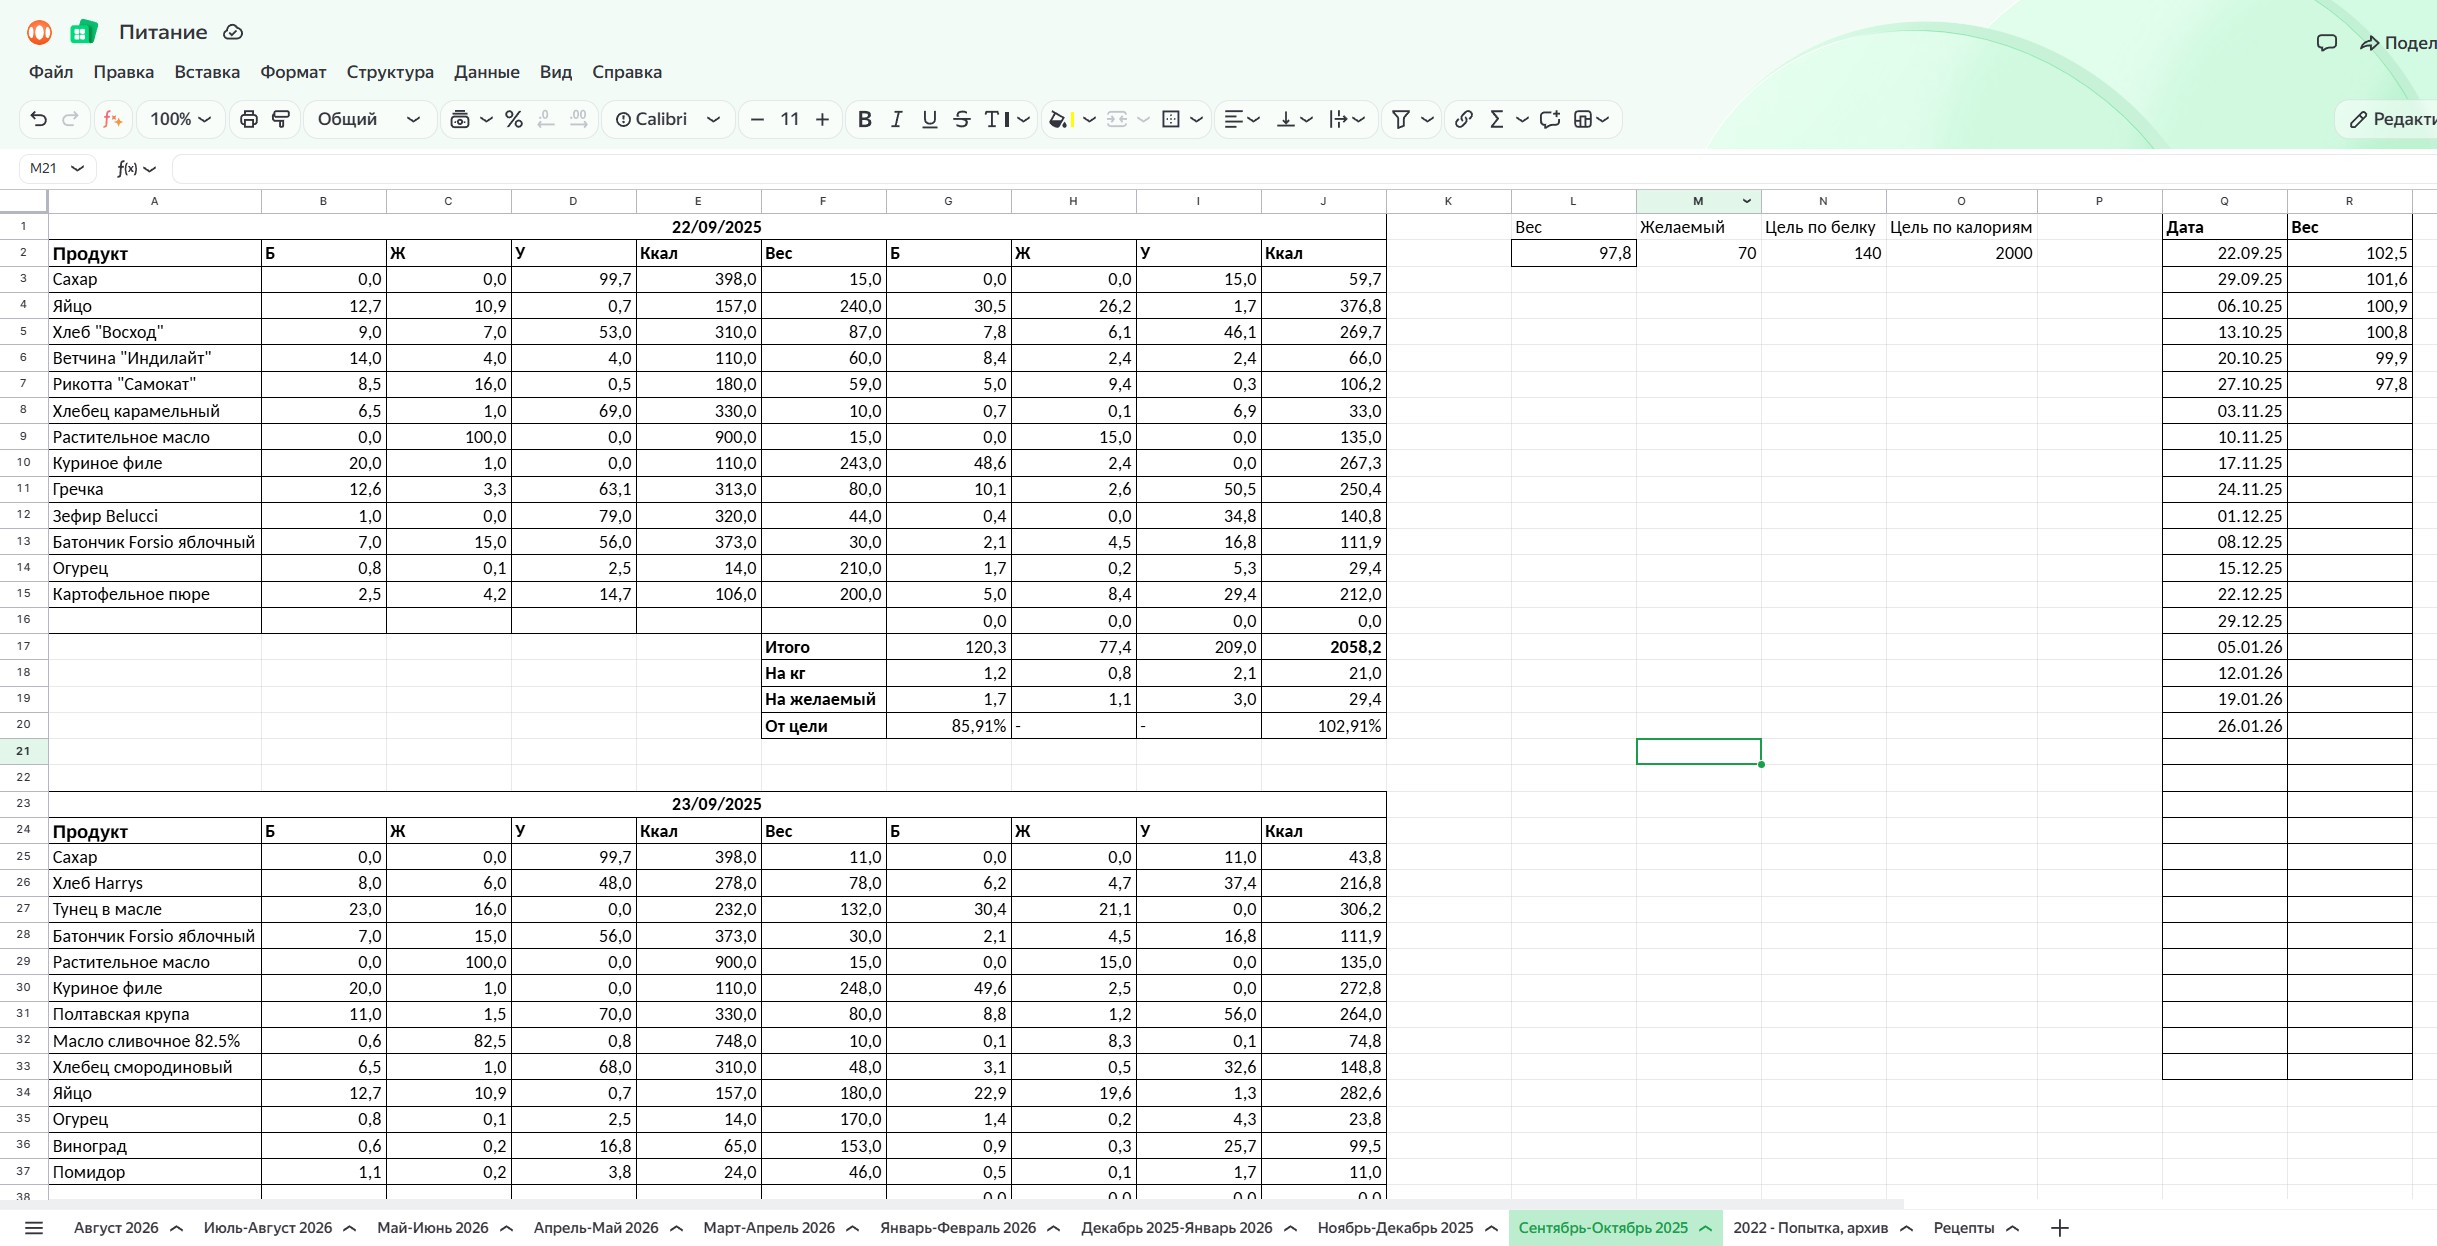The width and height of the screenshot is (2437, 1246).
Task: Activate the format painter roller icon
Action: pyautogui.click(x=281, y=119)
